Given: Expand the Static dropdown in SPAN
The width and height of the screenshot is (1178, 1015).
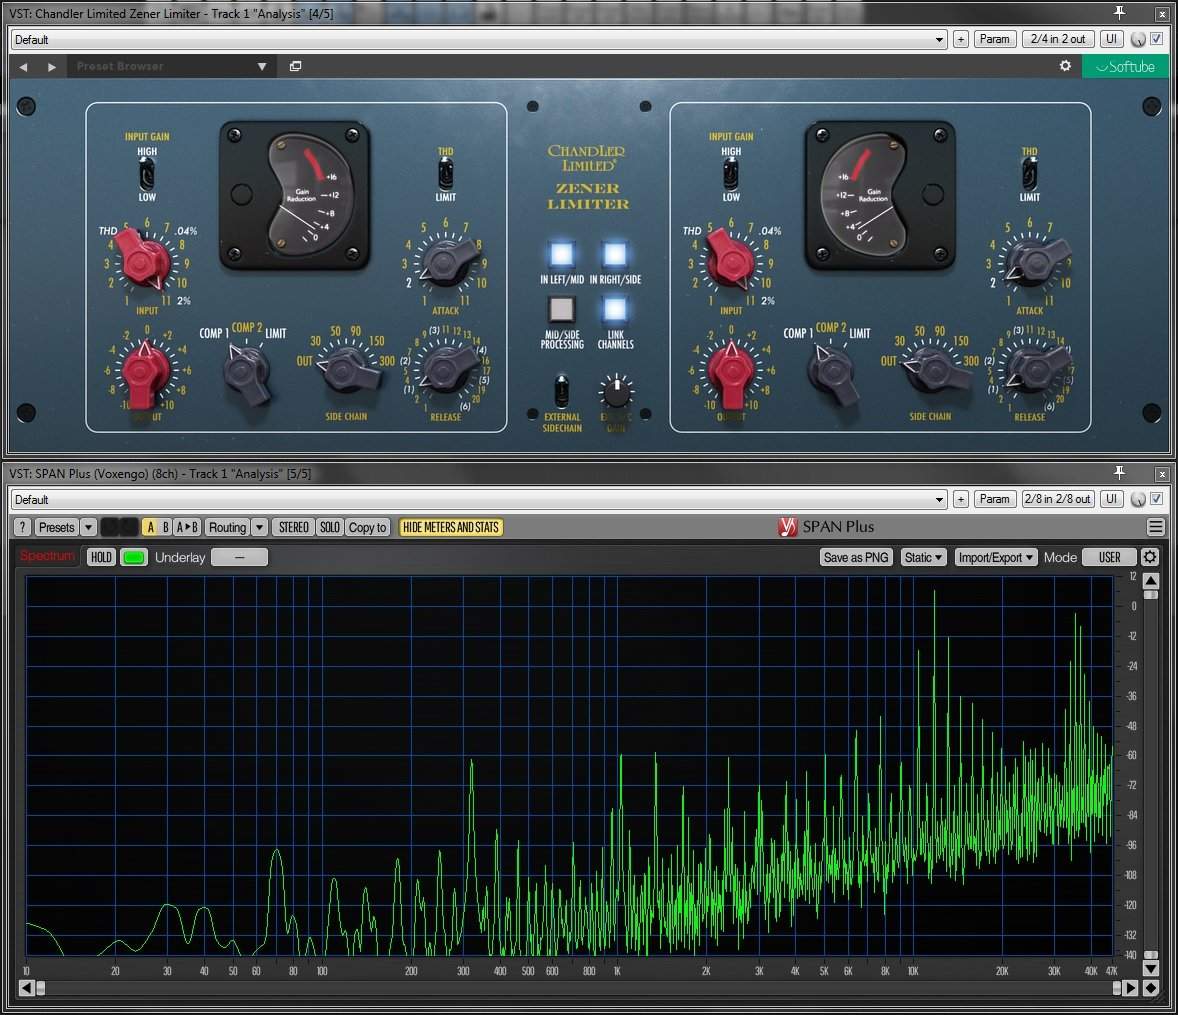Looking at the screenshot, I should (923, 557).
